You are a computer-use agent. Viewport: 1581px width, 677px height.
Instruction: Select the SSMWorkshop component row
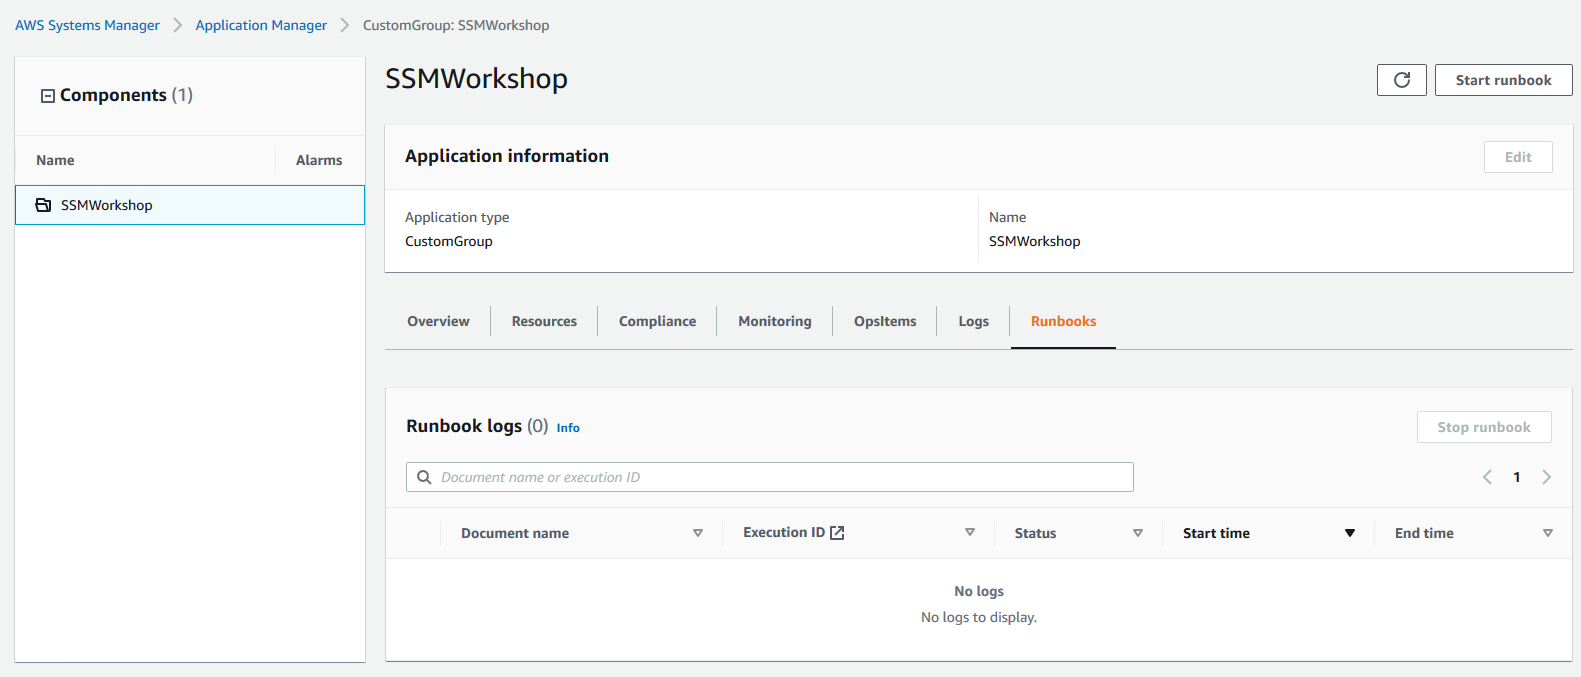(x=190, y=205)
